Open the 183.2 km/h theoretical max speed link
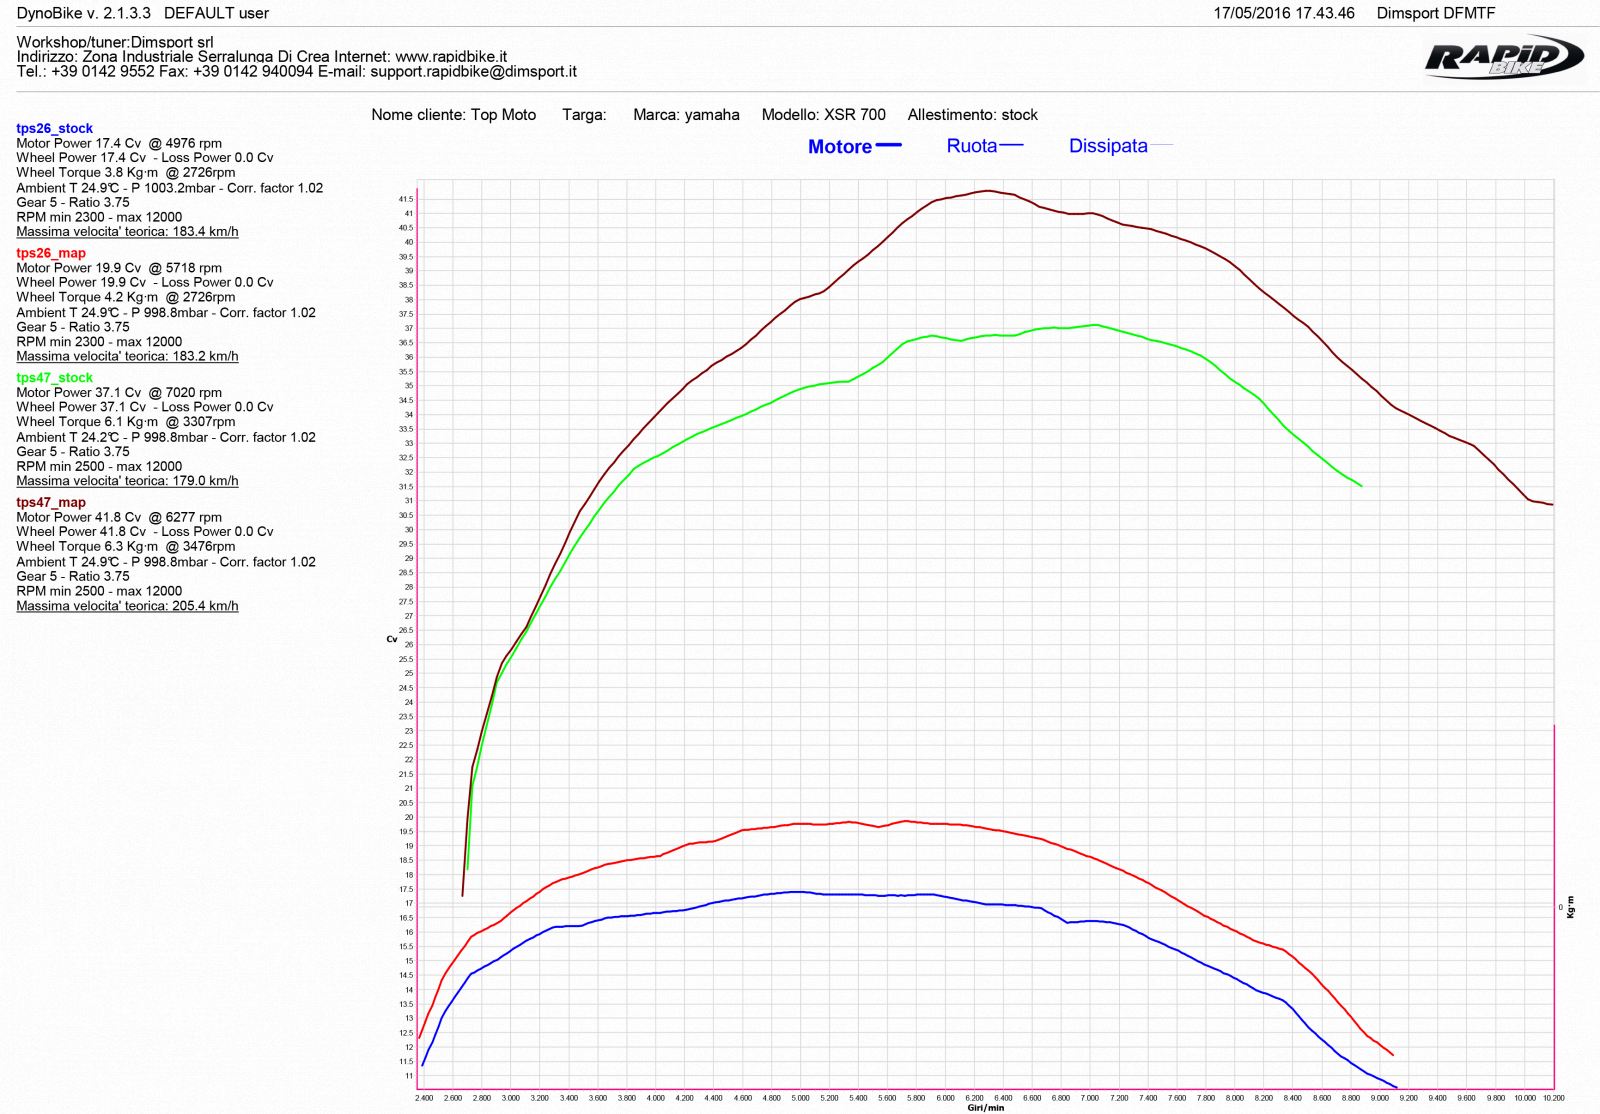Image resolution: width=1600 pixels, height=1114 pixels. coord(127,357)
